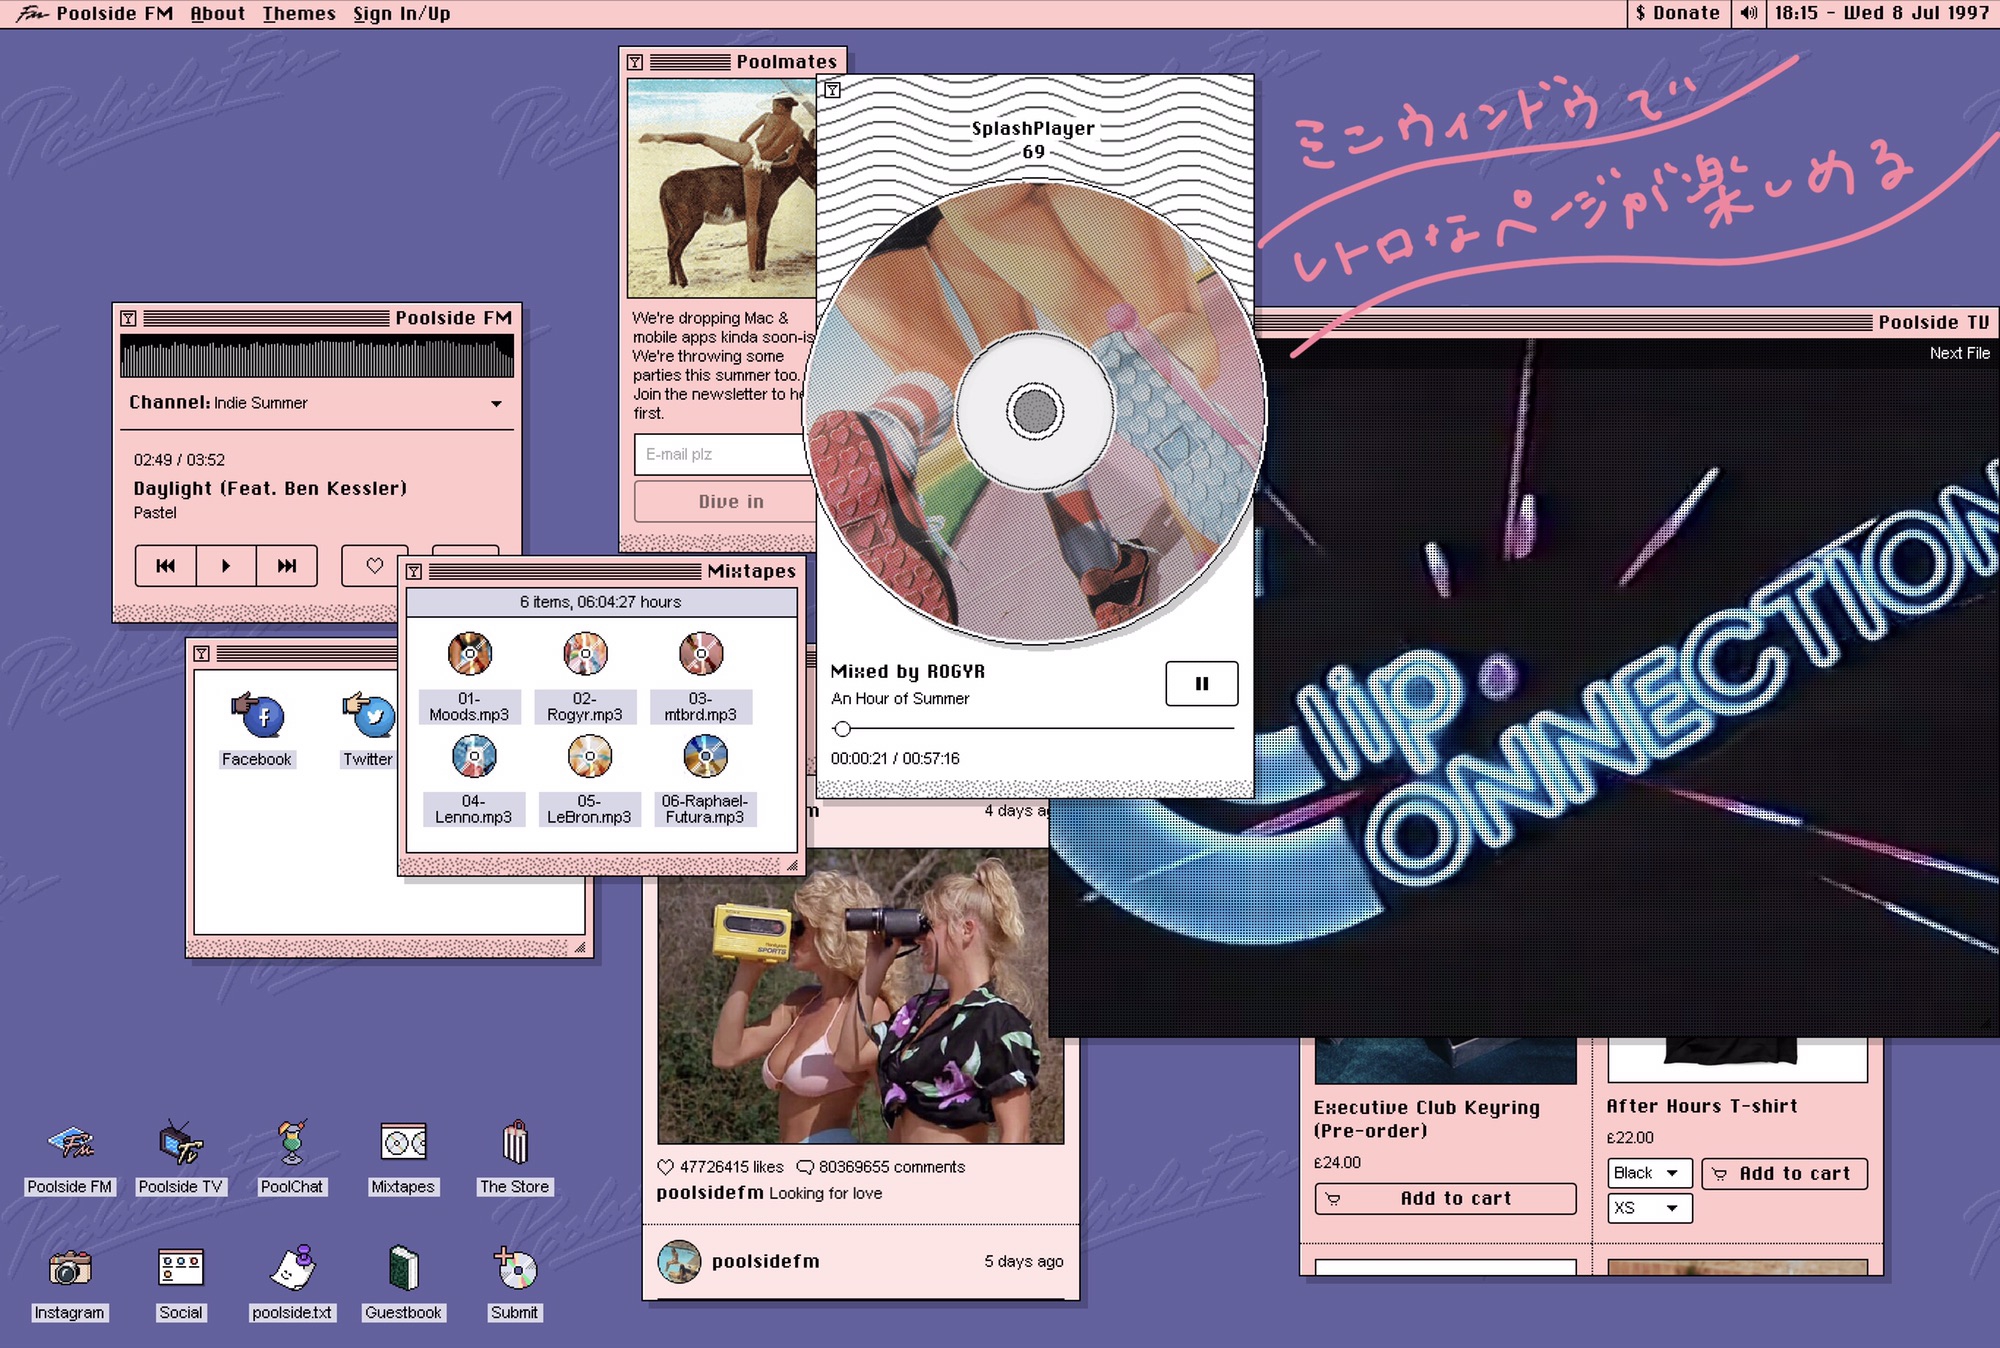Click '6 items, 06:04:27 hours' status text
Image resolution: width=2000 pixels, height=1348 pixels.
(600, 602)
